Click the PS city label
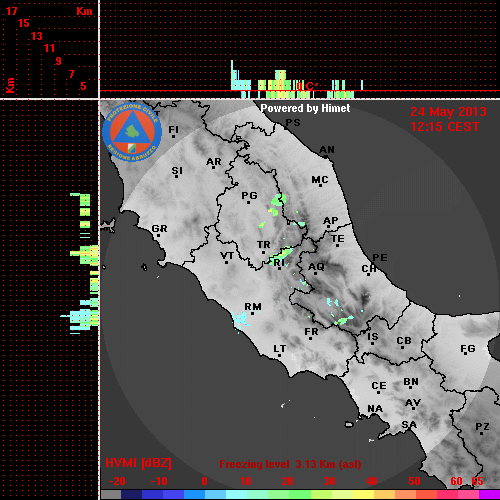Viewport: 500px width, 500px height. pos(293,123)
